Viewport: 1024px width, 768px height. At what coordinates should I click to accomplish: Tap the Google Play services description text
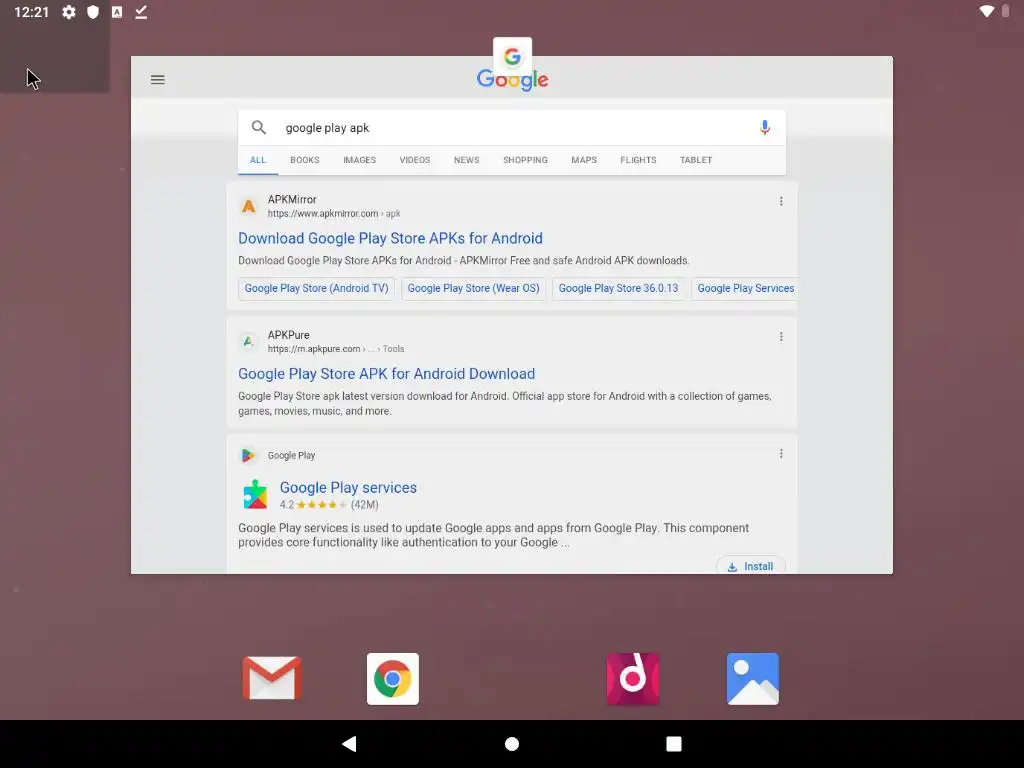(x=494, y=535)
